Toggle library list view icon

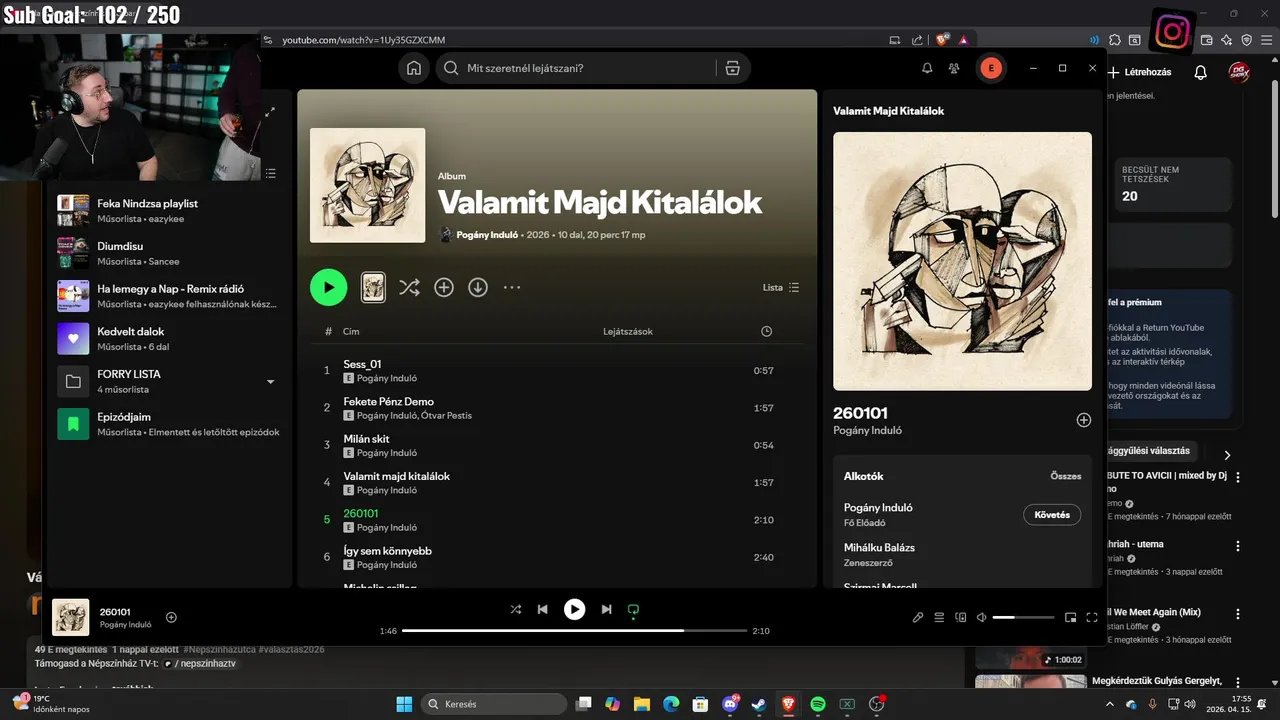click(x=271, y=173)
